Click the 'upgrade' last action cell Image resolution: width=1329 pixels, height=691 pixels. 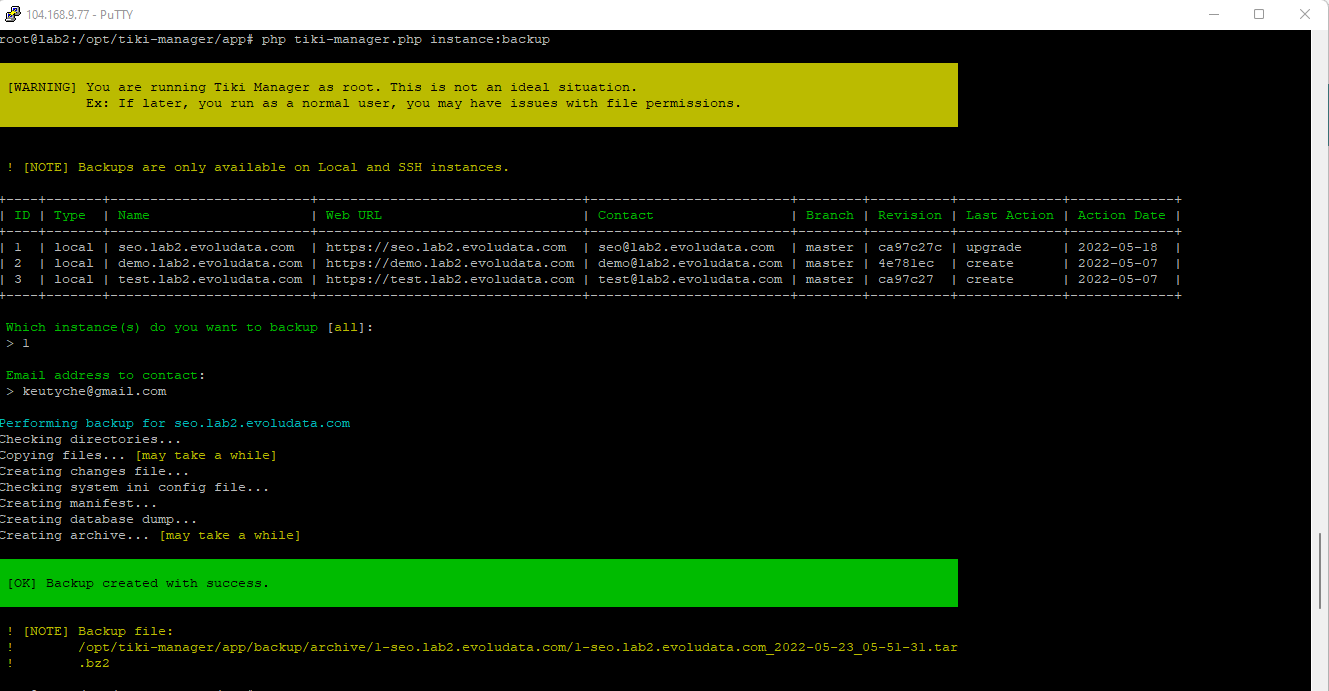[x=994, y=247]
